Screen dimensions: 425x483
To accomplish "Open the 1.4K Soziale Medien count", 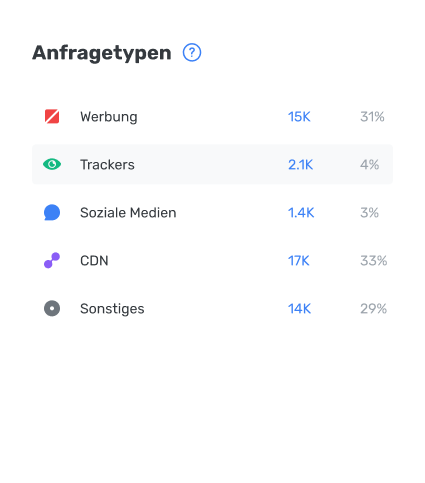I will 301,213.
